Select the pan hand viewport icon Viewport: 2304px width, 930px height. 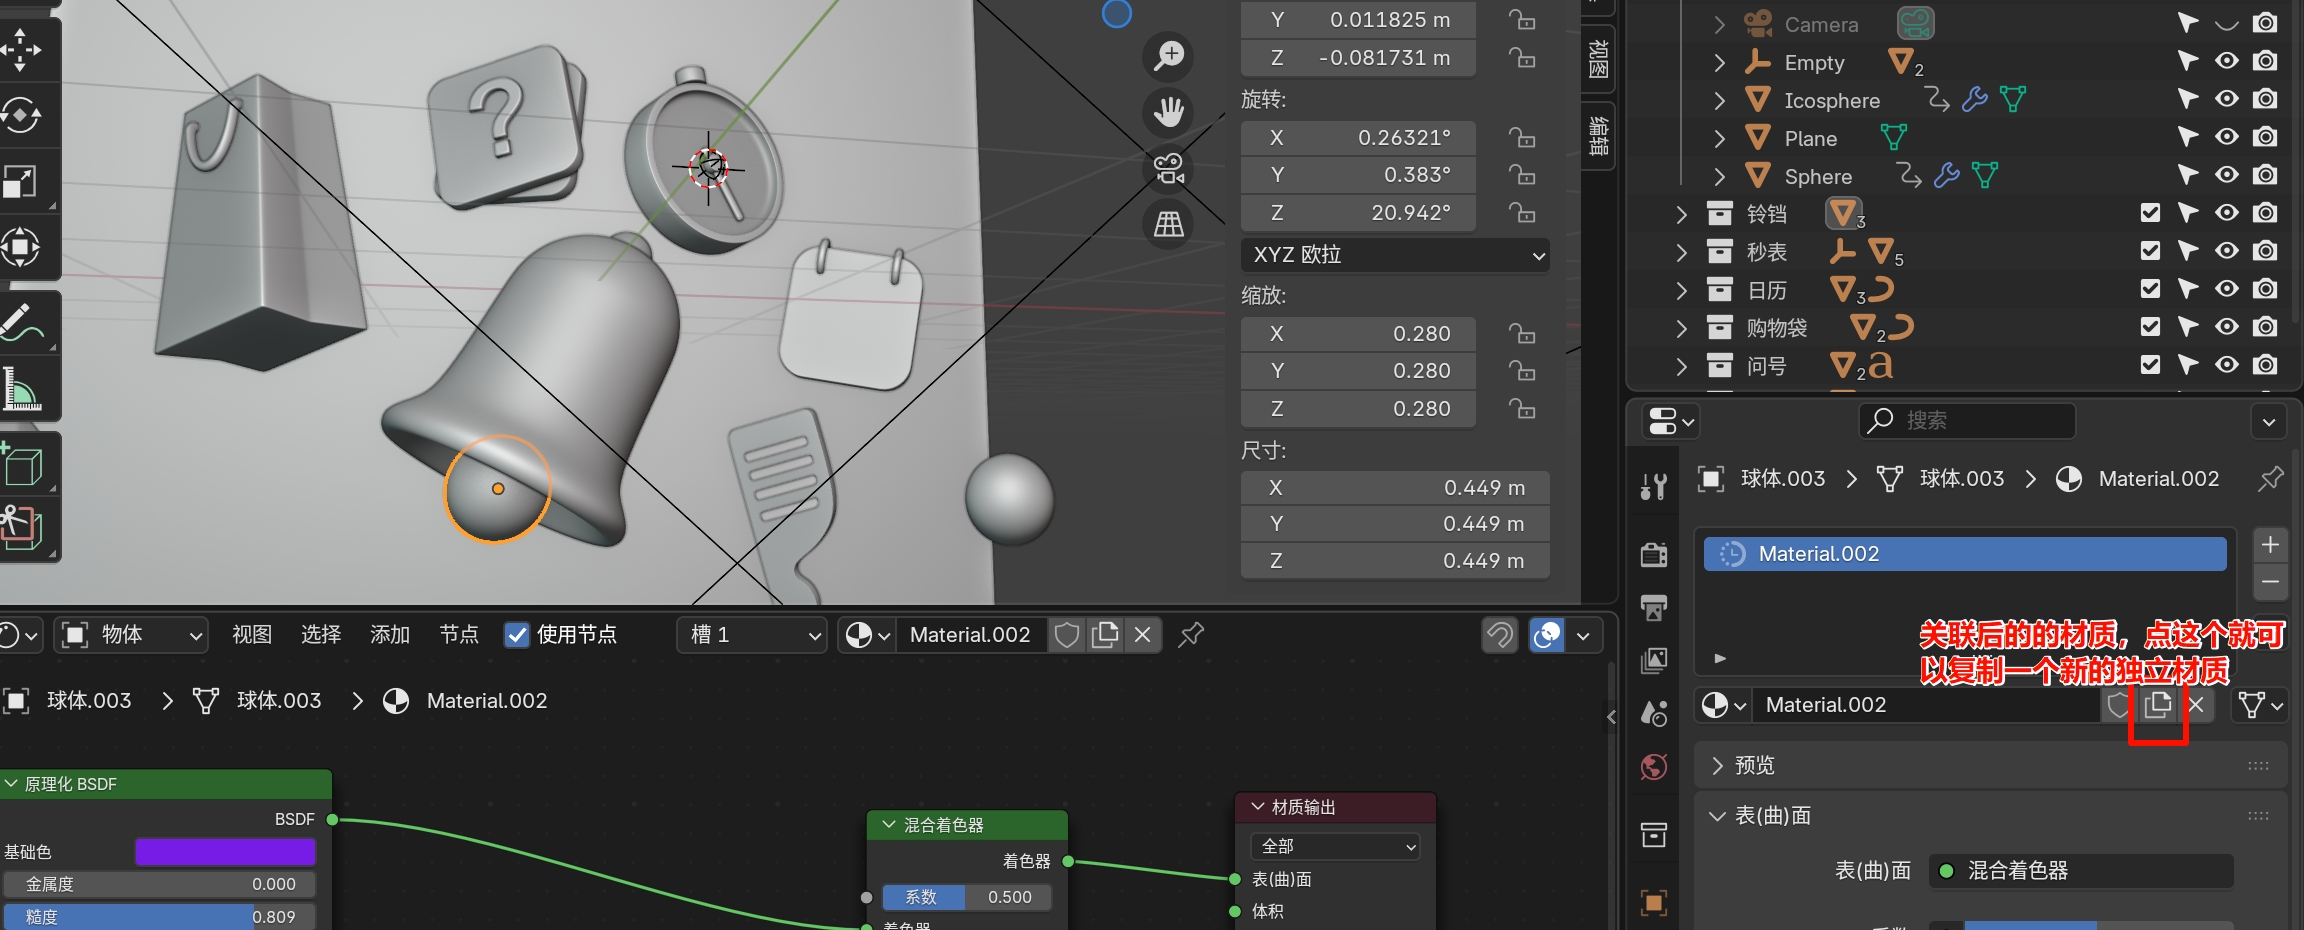1168,112
